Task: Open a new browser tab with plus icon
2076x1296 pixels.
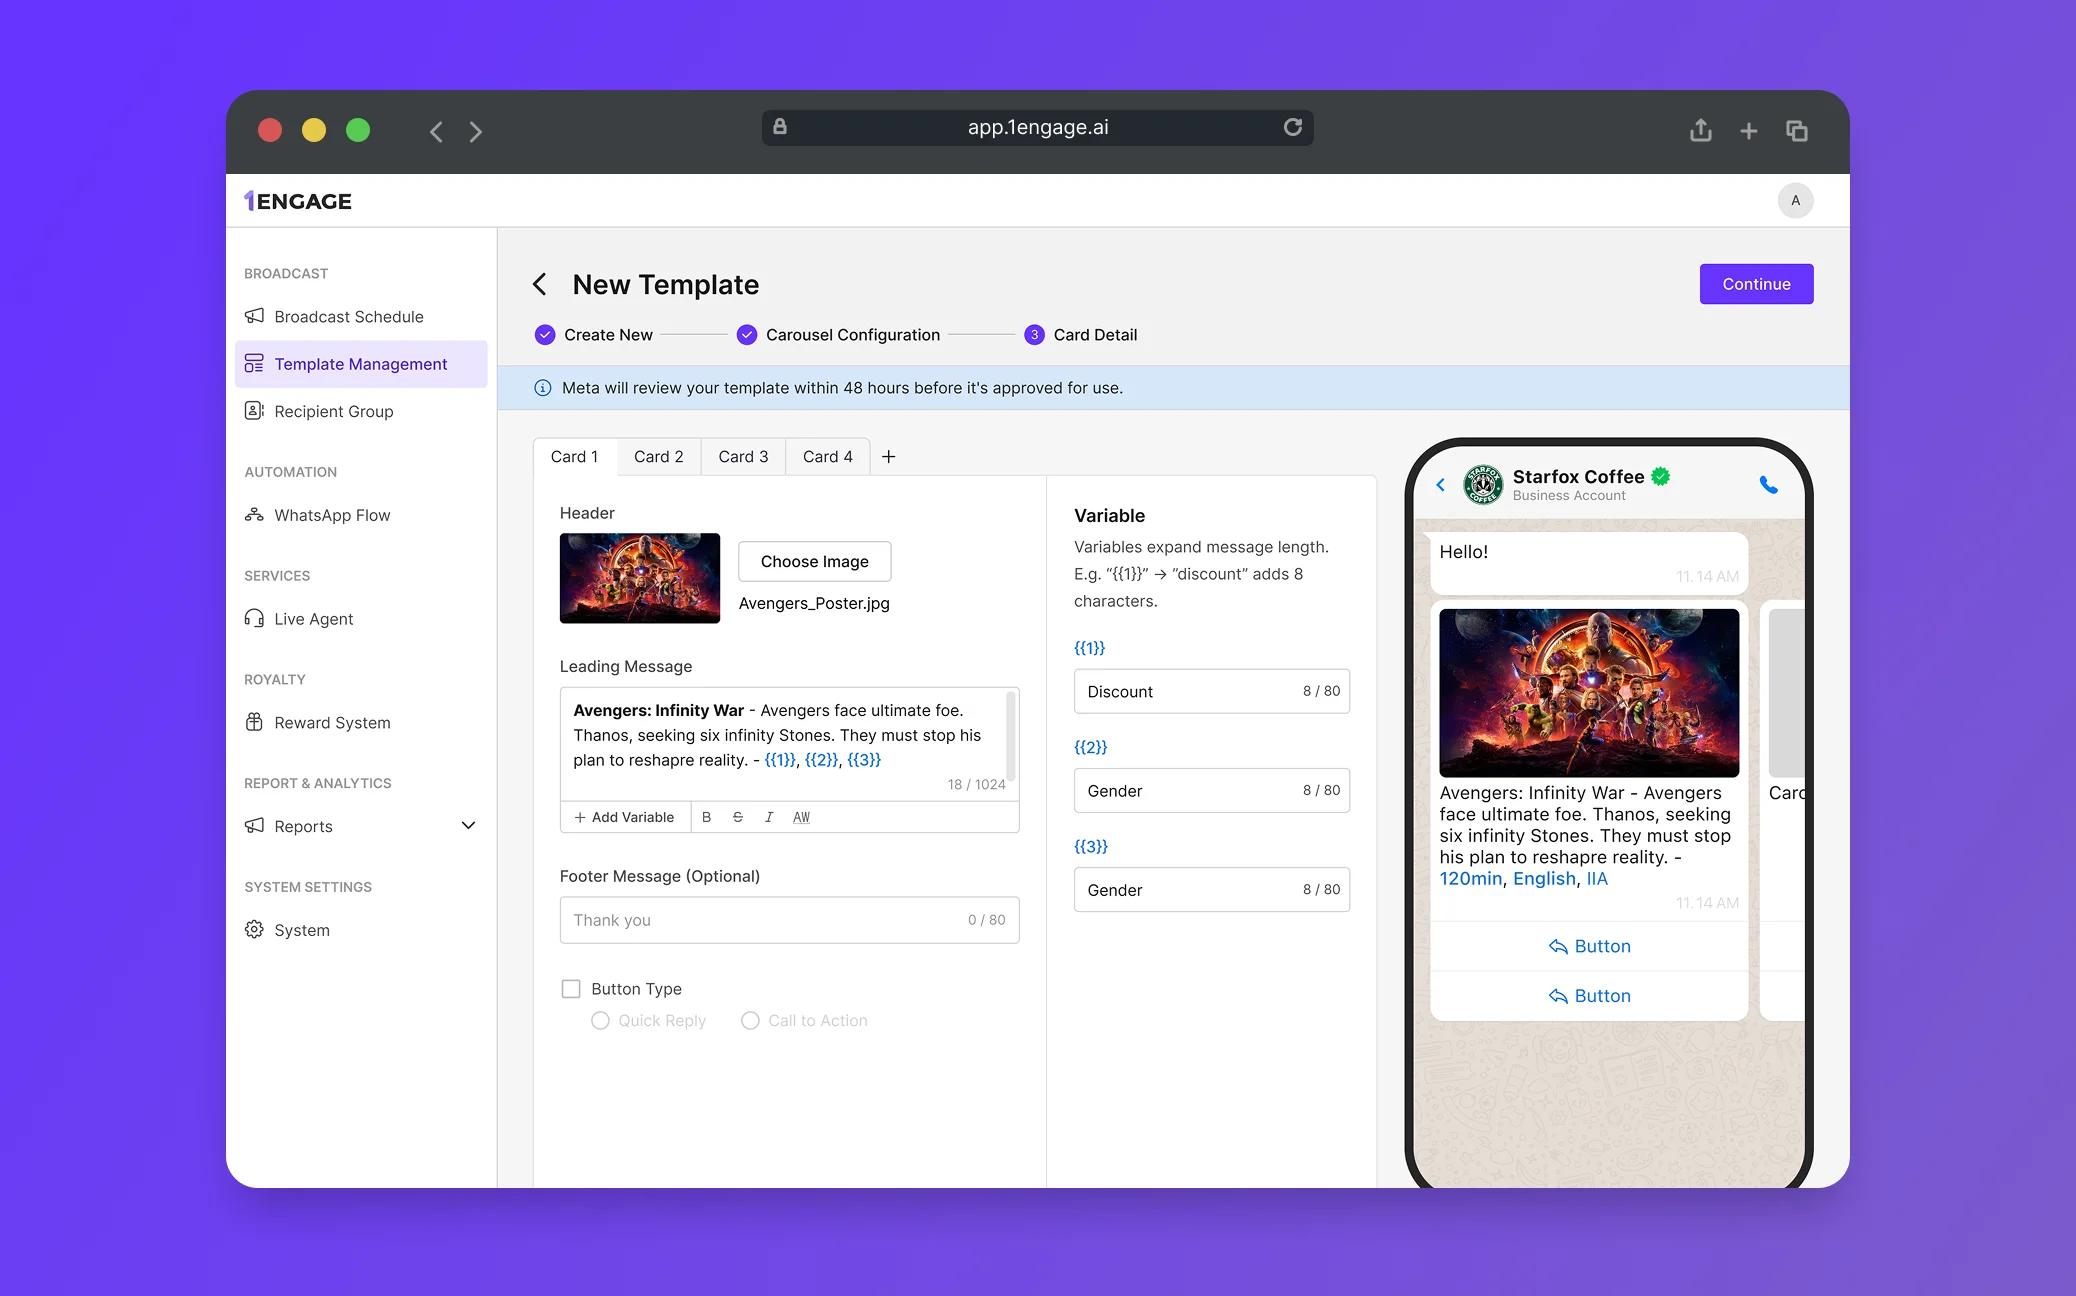Action: pos(1749,131)
